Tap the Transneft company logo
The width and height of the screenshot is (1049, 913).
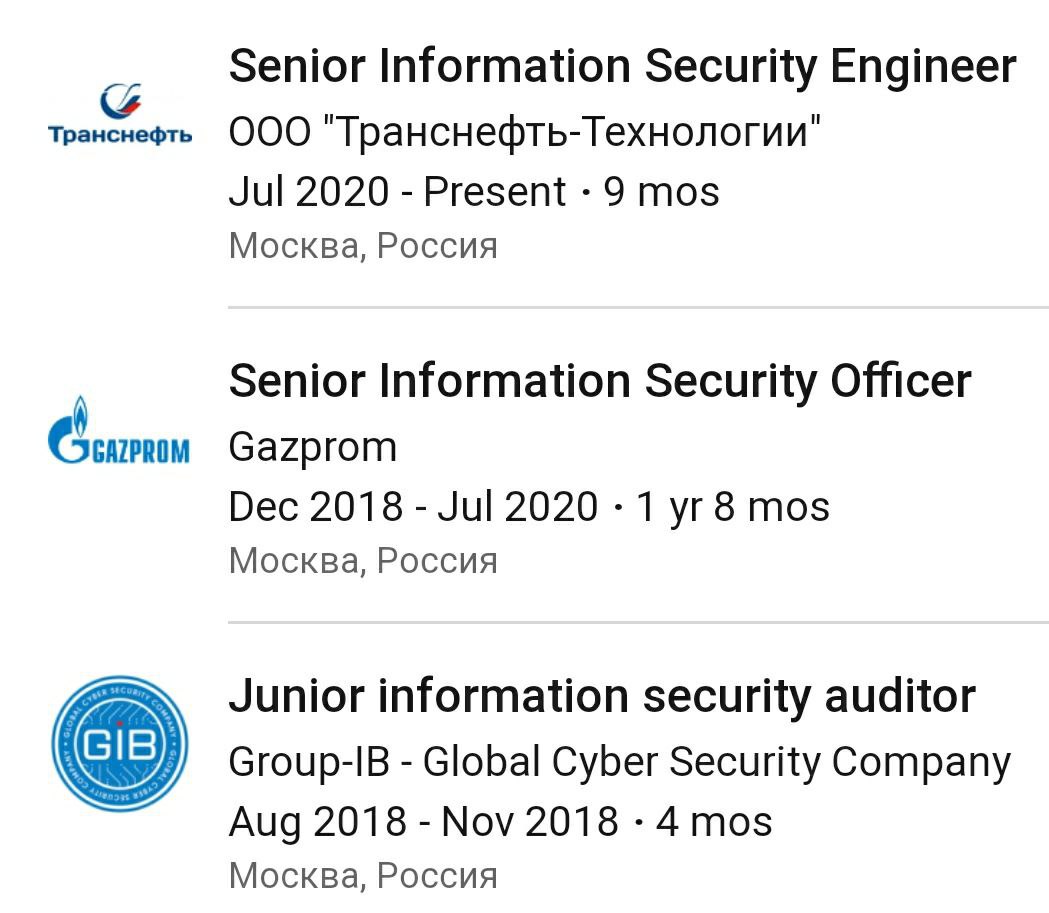click(120, 116)
